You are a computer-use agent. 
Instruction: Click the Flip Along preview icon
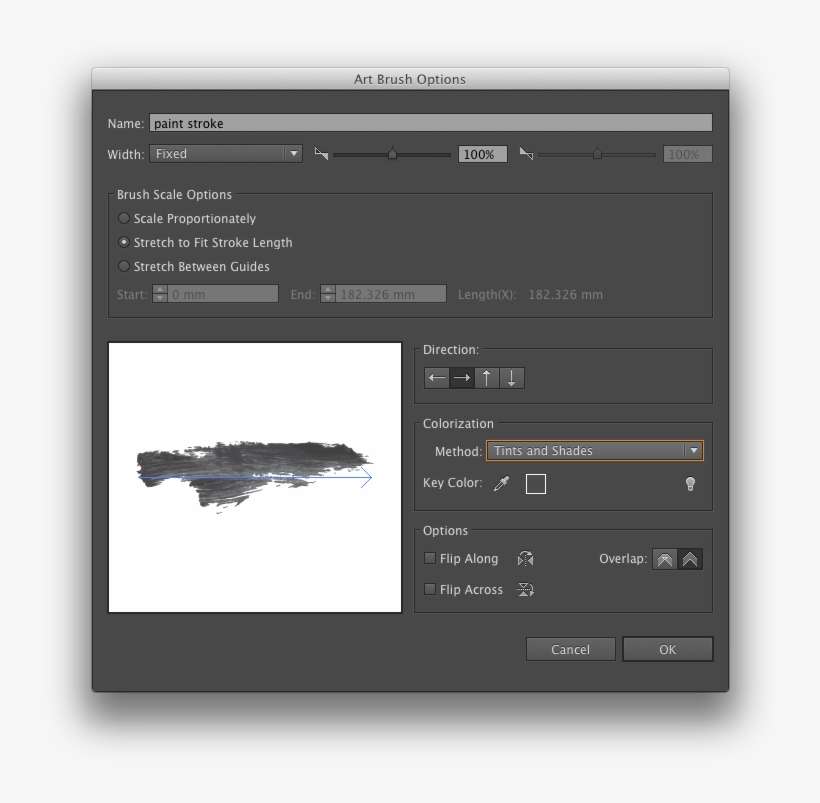(525, 558)
